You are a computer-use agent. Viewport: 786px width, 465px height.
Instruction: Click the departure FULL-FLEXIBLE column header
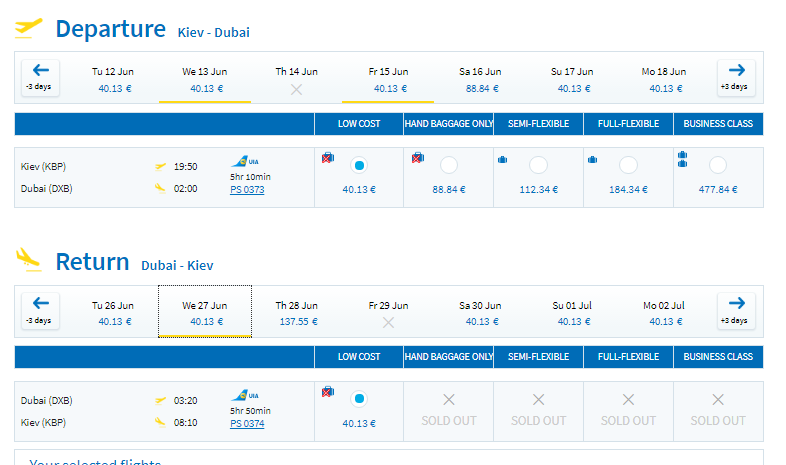tap(628, 124)
